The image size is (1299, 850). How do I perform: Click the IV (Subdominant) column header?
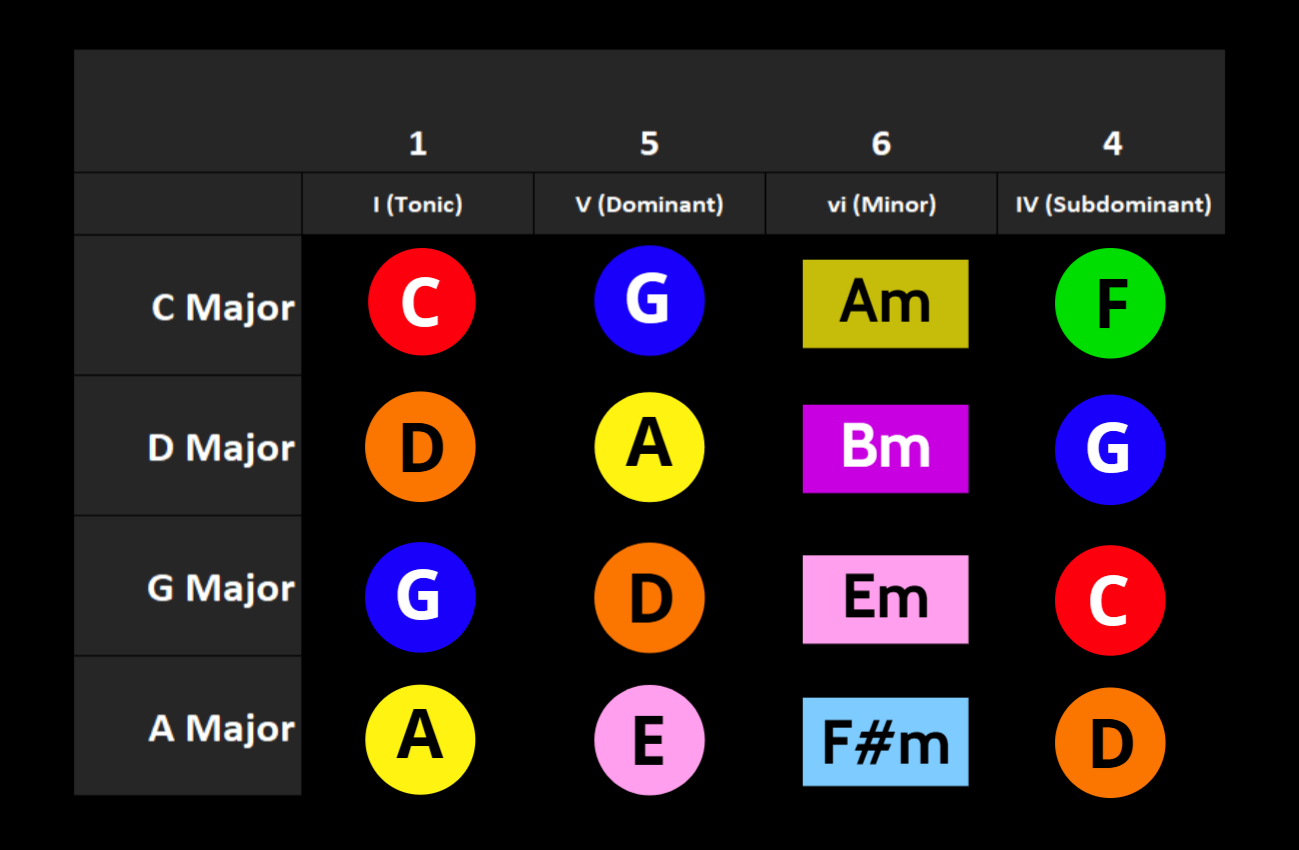[x=1112, y=204]
